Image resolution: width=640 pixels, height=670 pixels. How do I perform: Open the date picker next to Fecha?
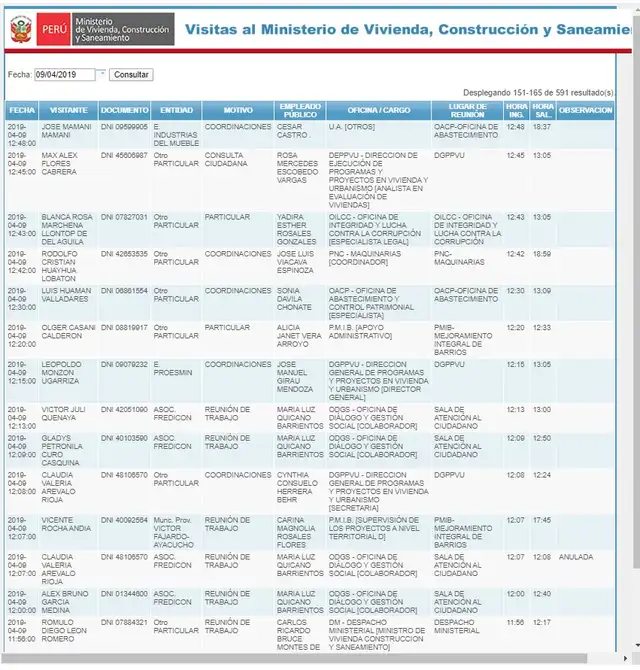[102, 74]
